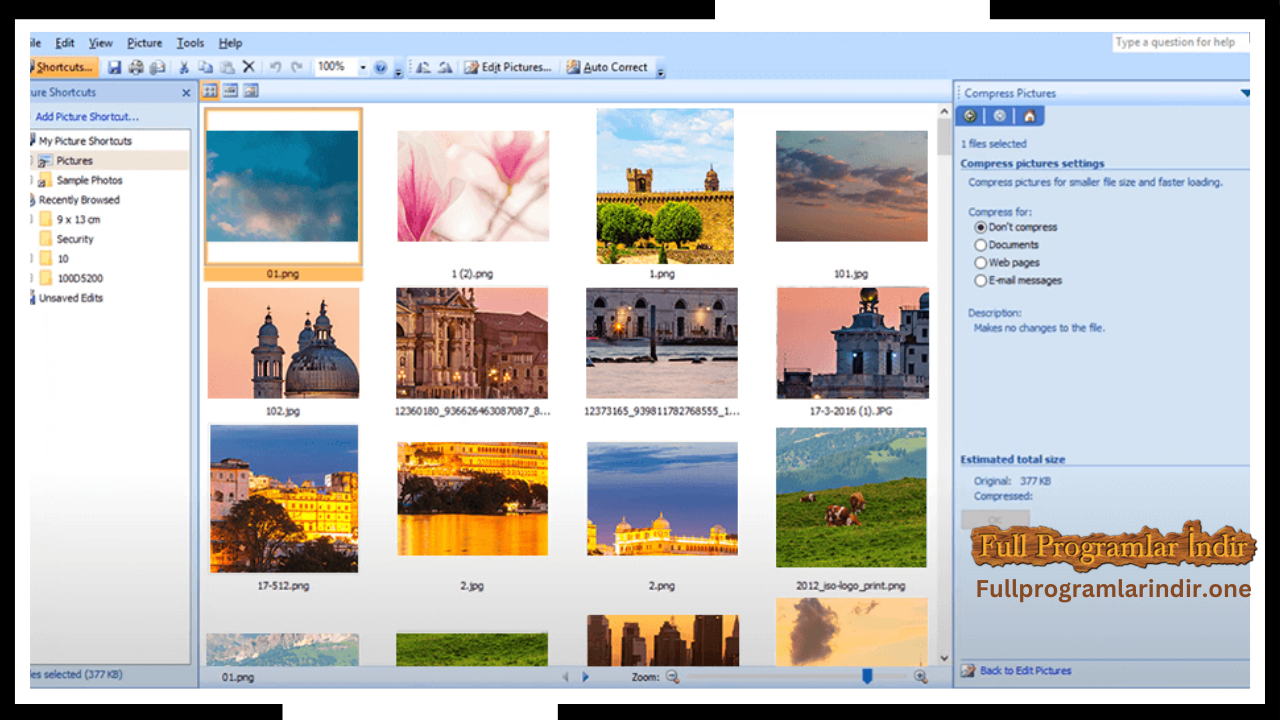Click the Paste toolbar icon

click(228, 67)
